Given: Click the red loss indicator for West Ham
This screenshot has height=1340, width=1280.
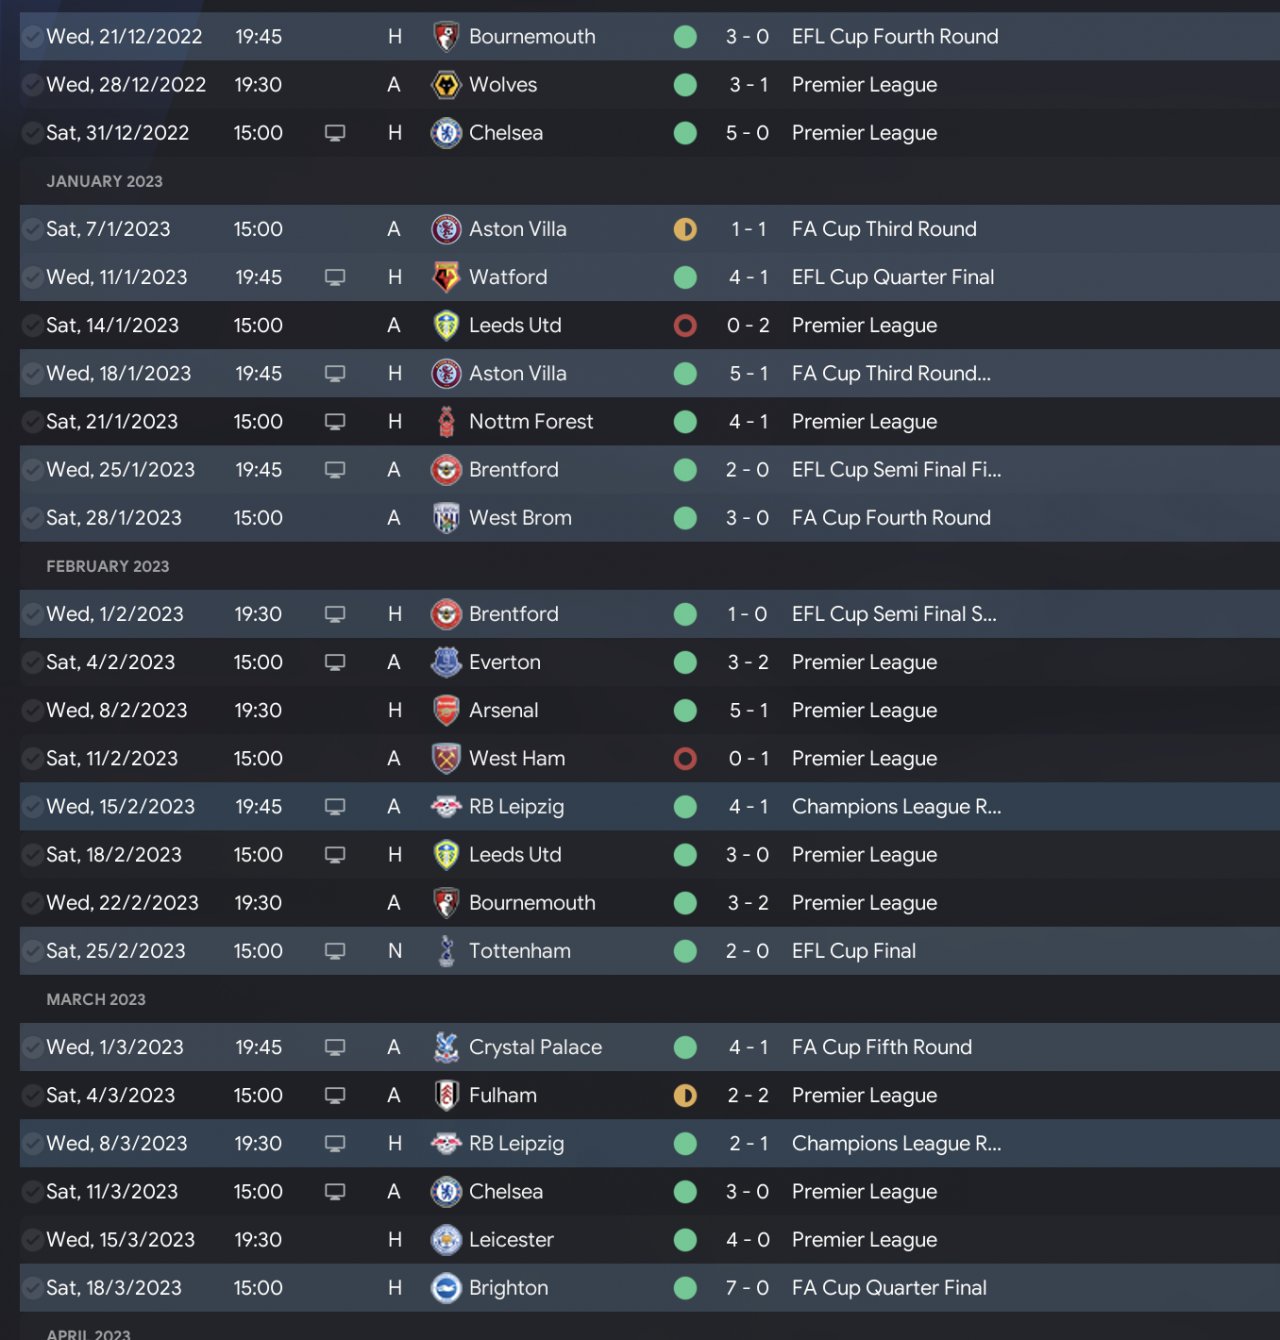Looking at the screenshot, I should point(685,759).
